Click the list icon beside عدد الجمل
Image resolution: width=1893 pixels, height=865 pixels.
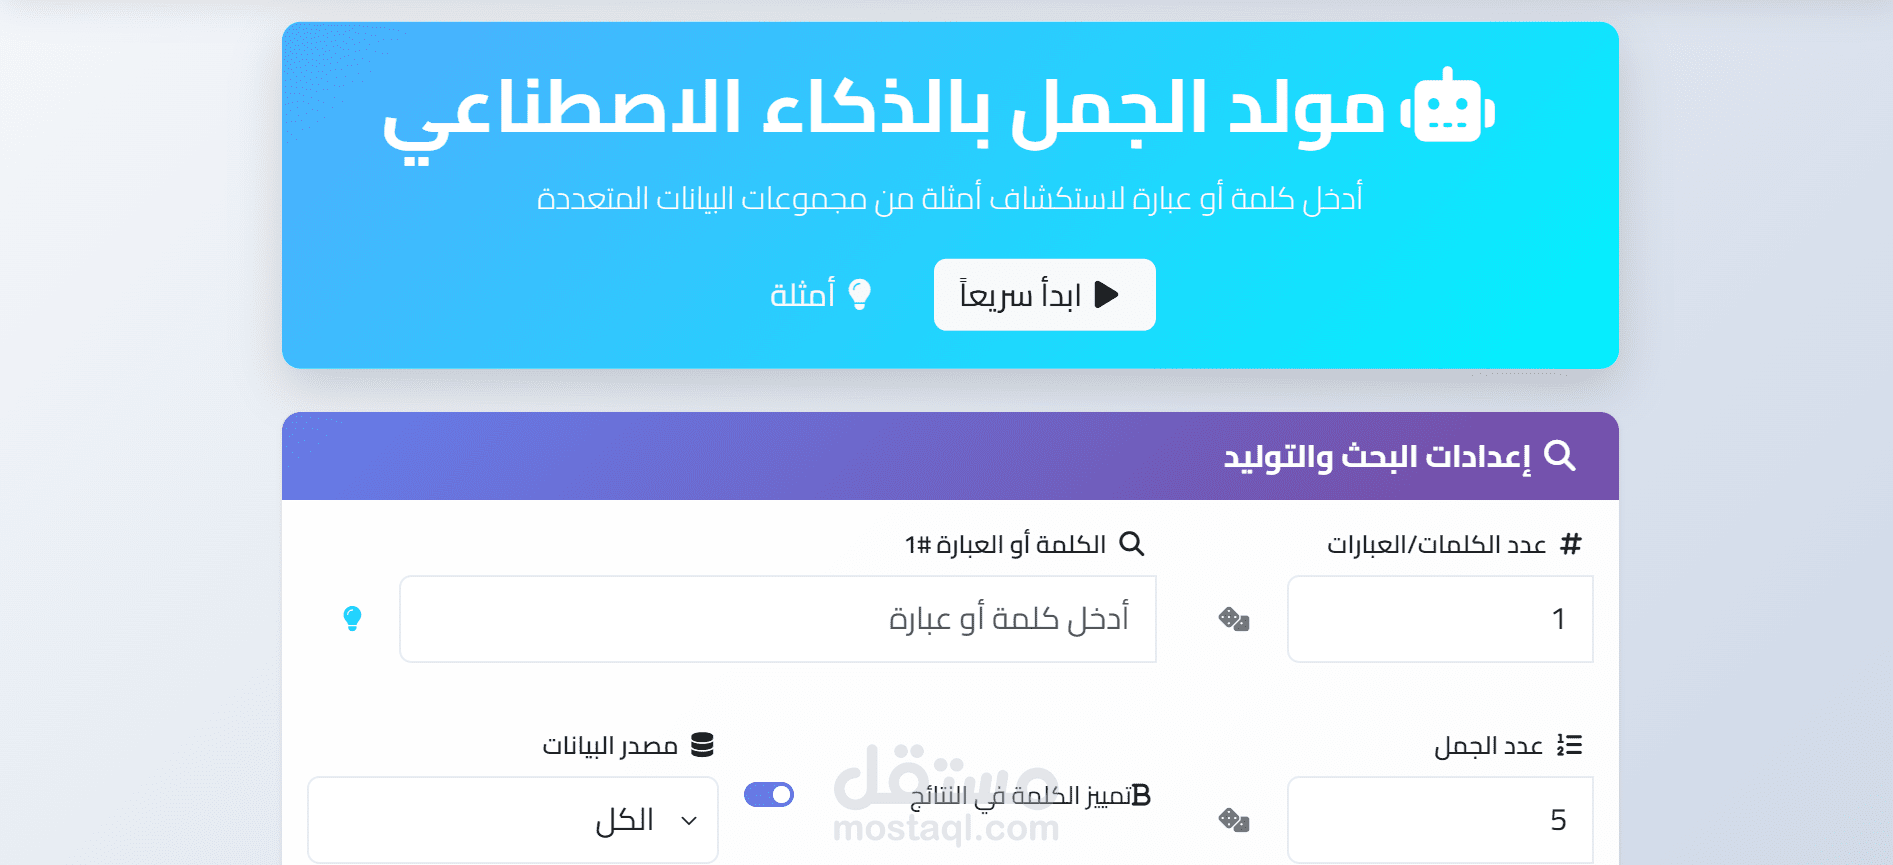click(1569, 745)
